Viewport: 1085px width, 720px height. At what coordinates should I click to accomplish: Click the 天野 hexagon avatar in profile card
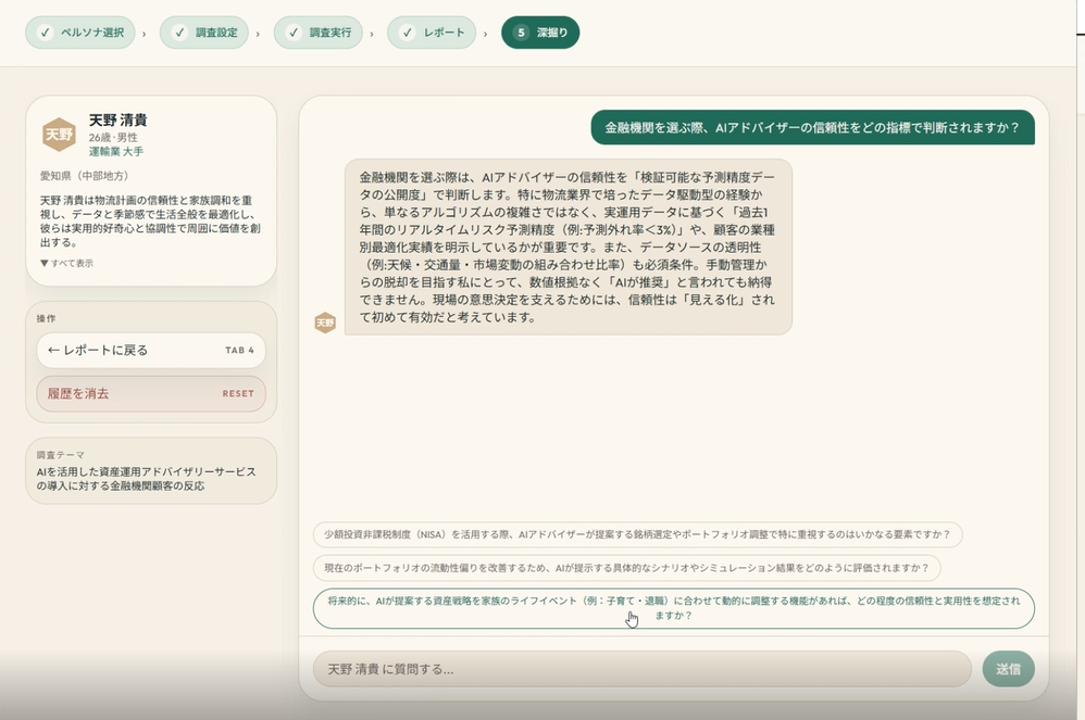click(59, 134)
